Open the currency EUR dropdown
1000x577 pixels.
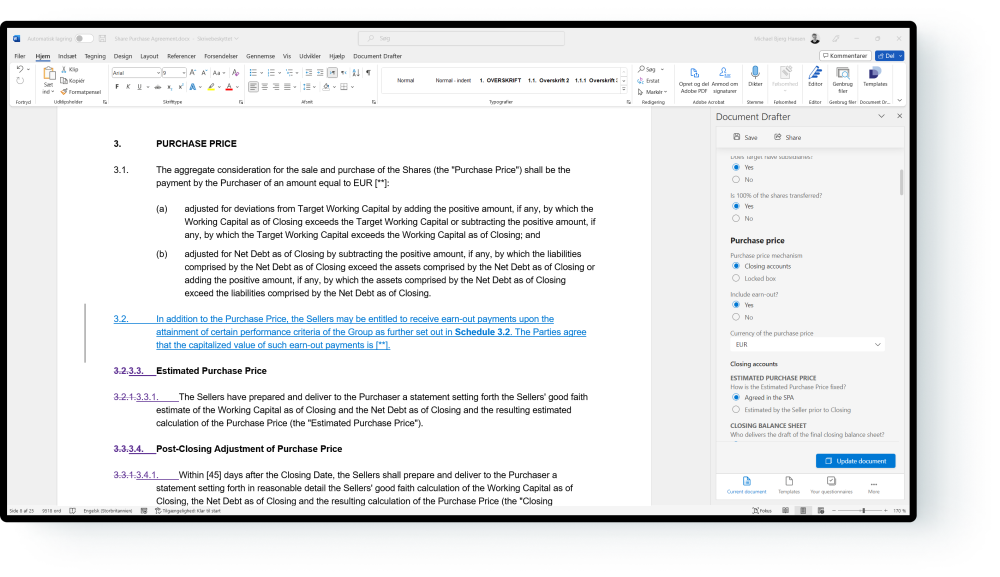(807, 345)
